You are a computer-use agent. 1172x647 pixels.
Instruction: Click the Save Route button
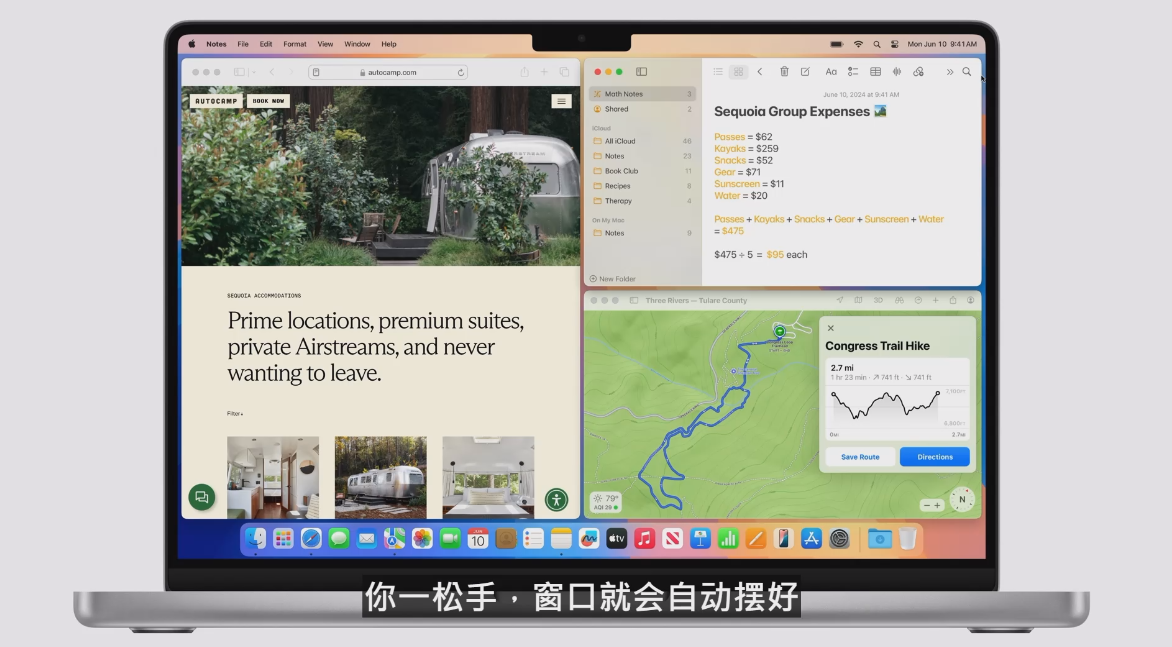pyautogui.click(x=860, y=457)
